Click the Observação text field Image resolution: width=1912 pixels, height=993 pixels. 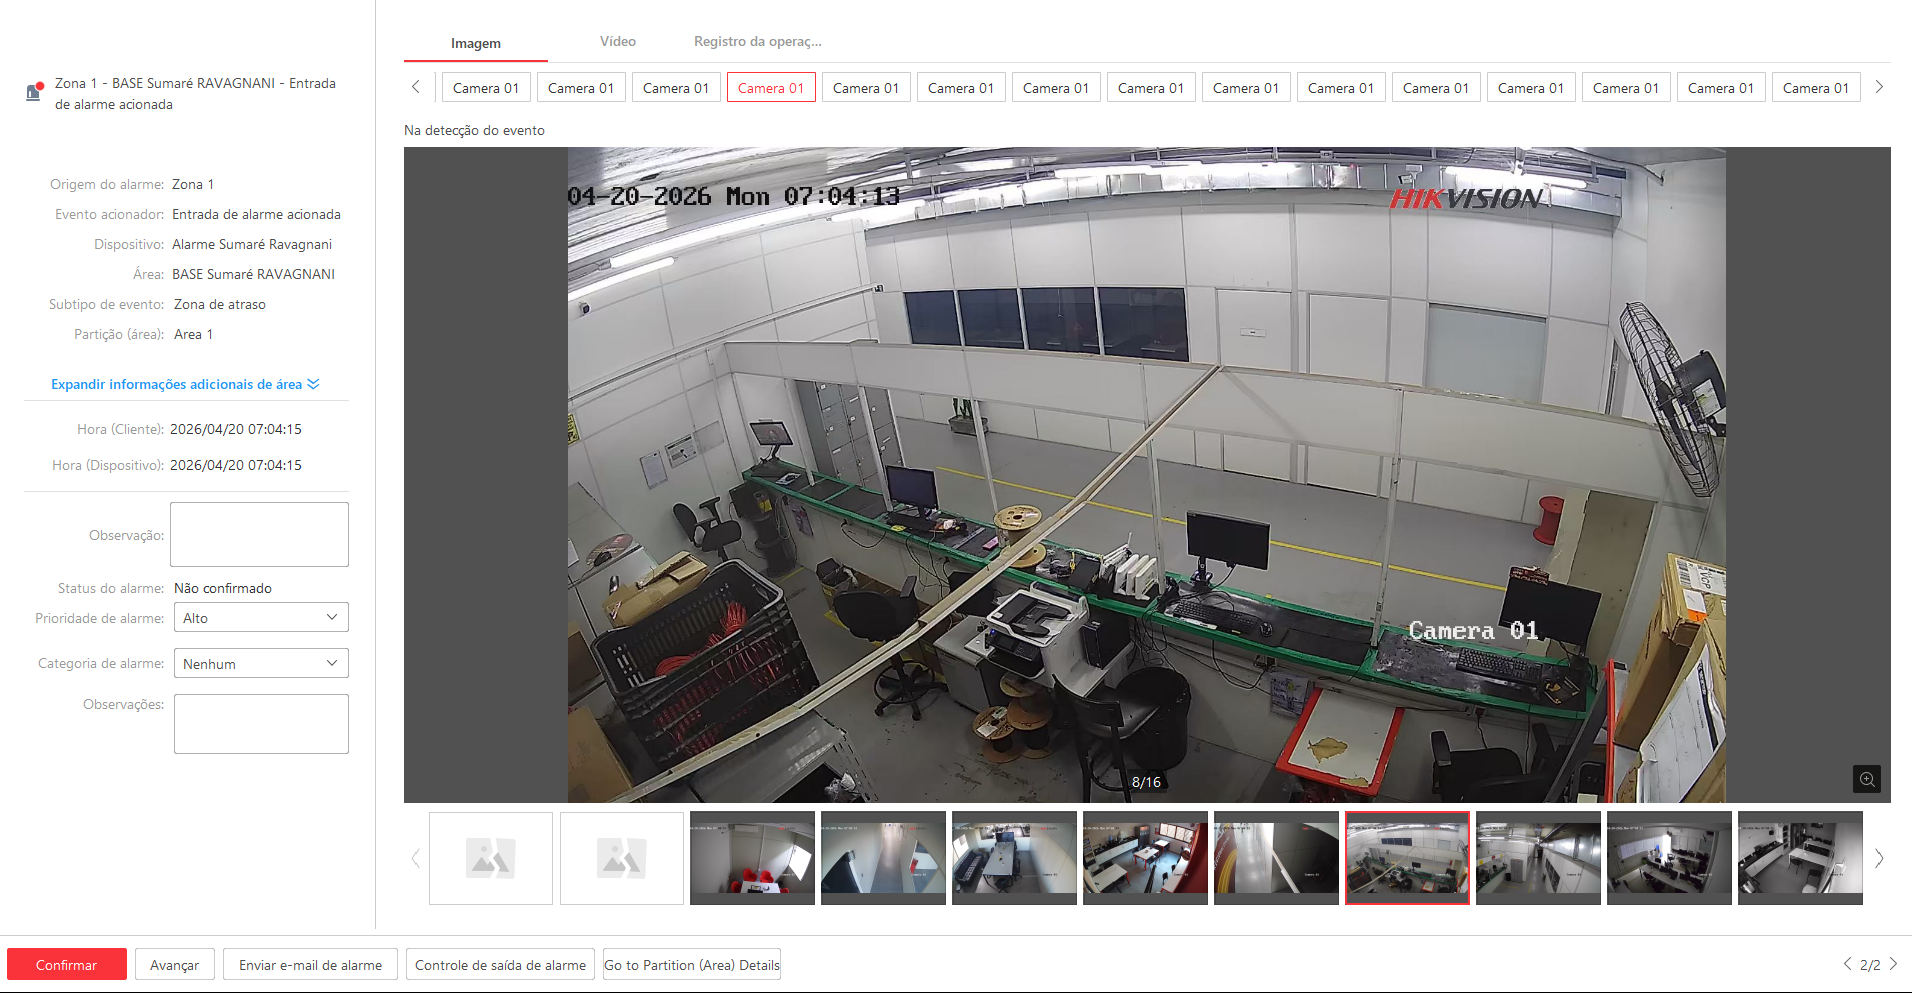259,535
